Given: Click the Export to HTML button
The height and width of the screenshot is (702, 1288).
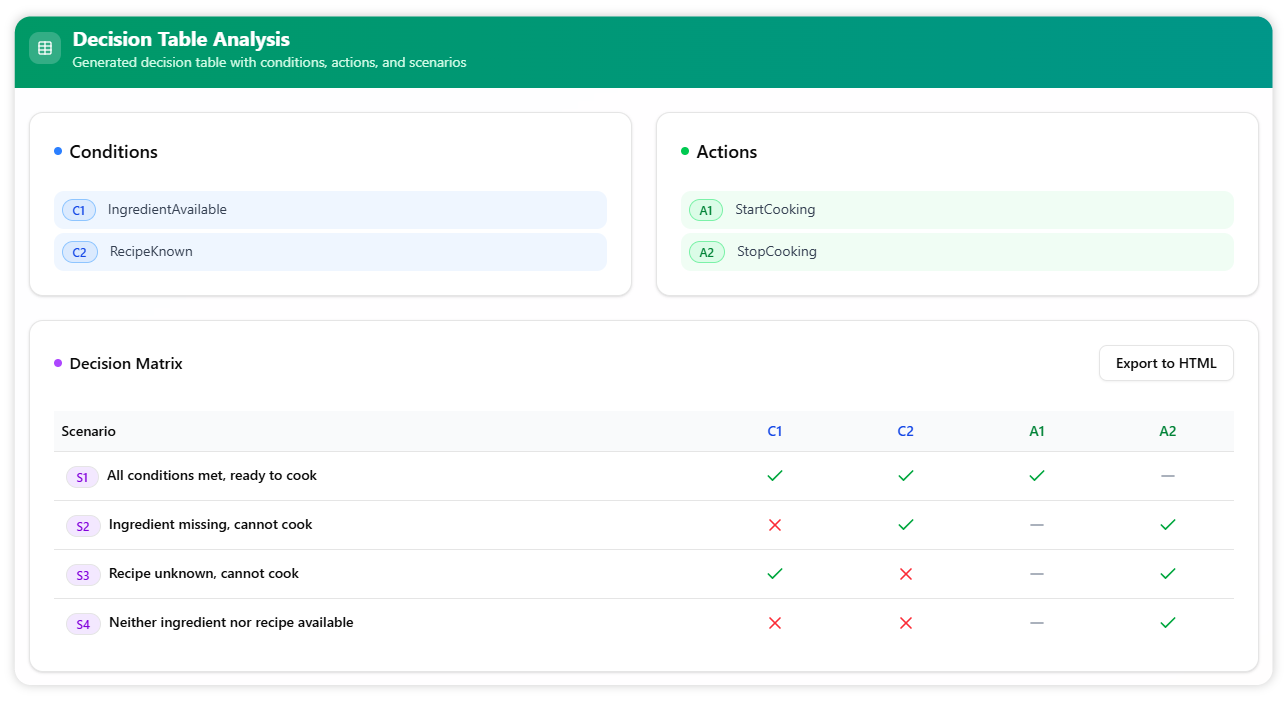Looking at the screenshot, I should click(1165, 363).
